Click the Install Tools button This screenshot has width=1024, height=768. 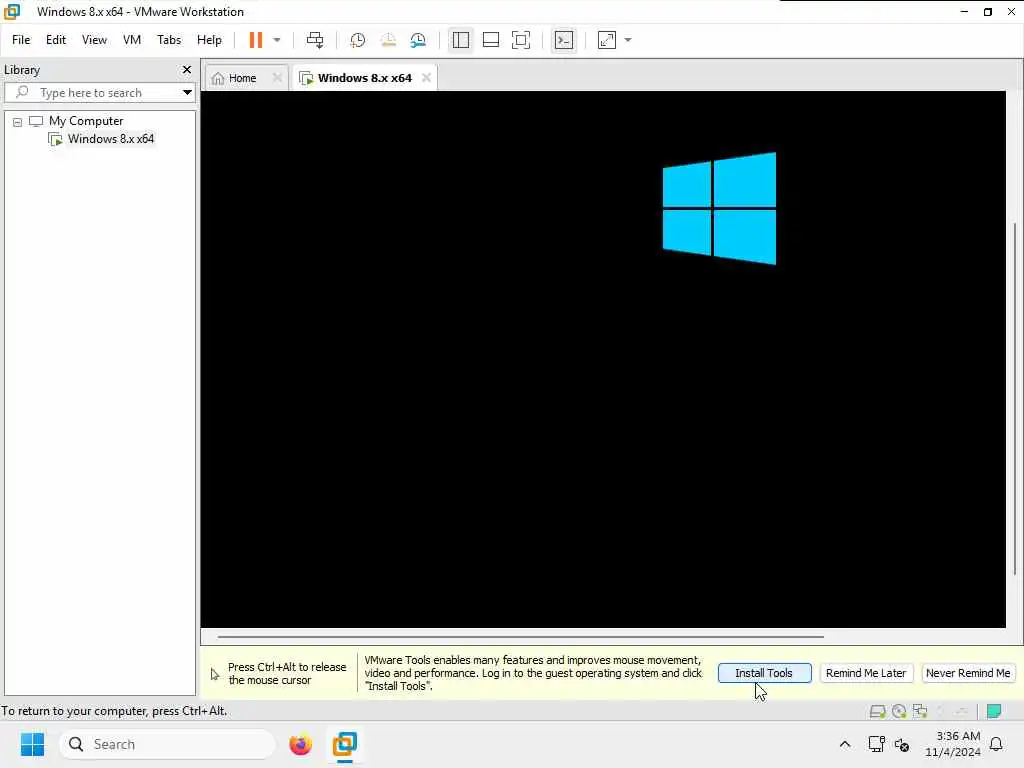[764, 673]
